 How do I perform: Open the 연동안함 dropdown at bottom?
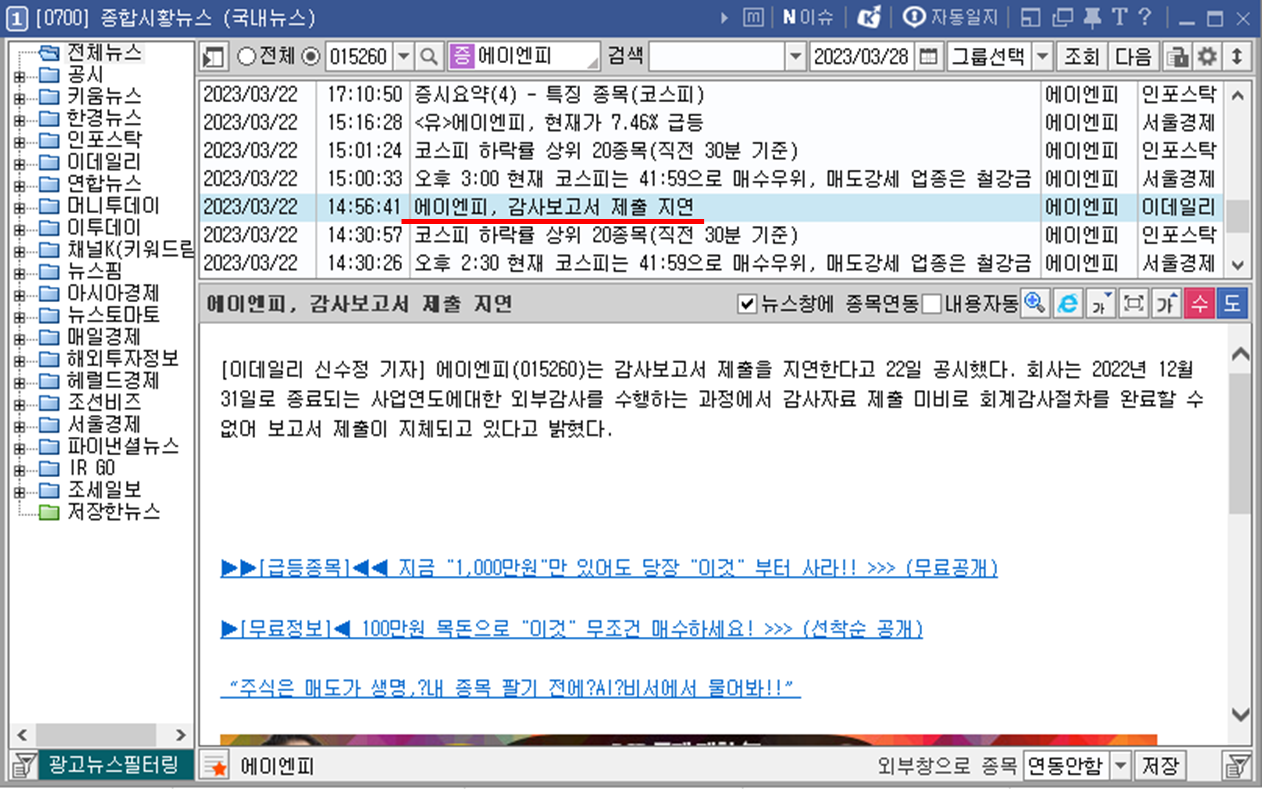pos(1121,766)
